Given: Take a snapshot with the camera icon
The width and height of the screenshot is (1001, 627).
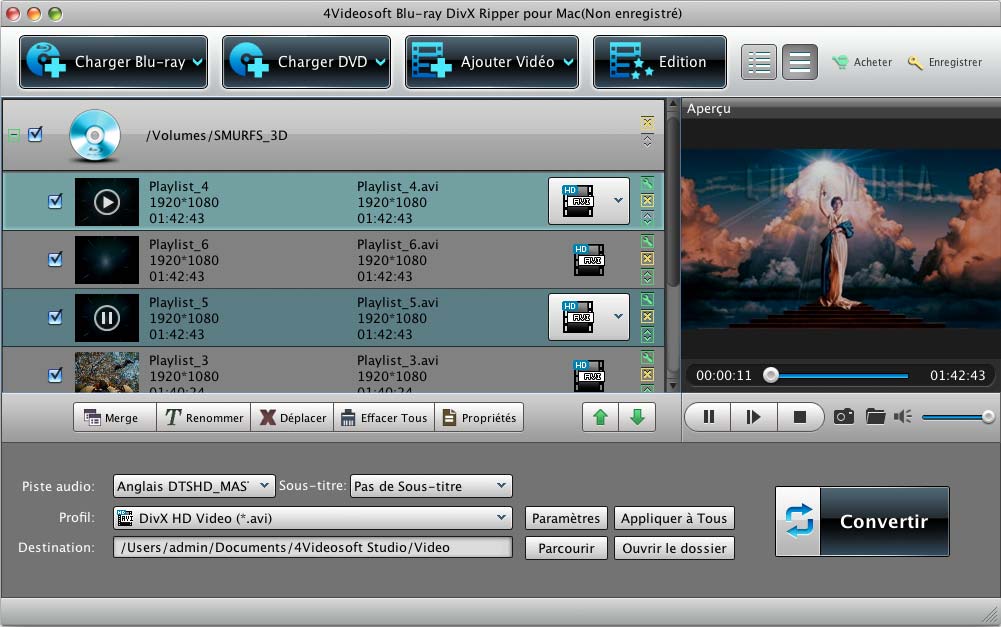Looking at the screenshot, I should pos(844,416).
